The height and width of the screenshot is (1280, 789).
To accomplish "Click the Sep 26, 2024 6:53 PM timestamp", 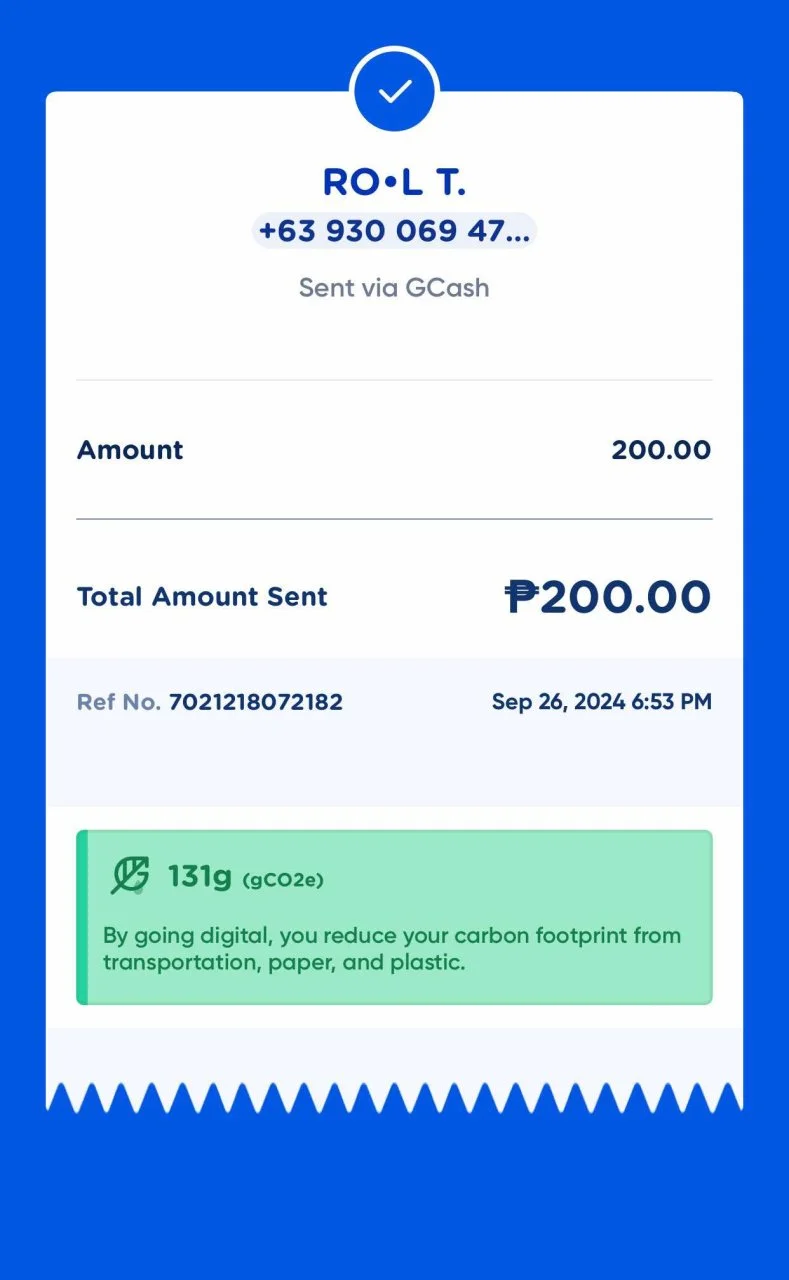I will coord(602,702).
